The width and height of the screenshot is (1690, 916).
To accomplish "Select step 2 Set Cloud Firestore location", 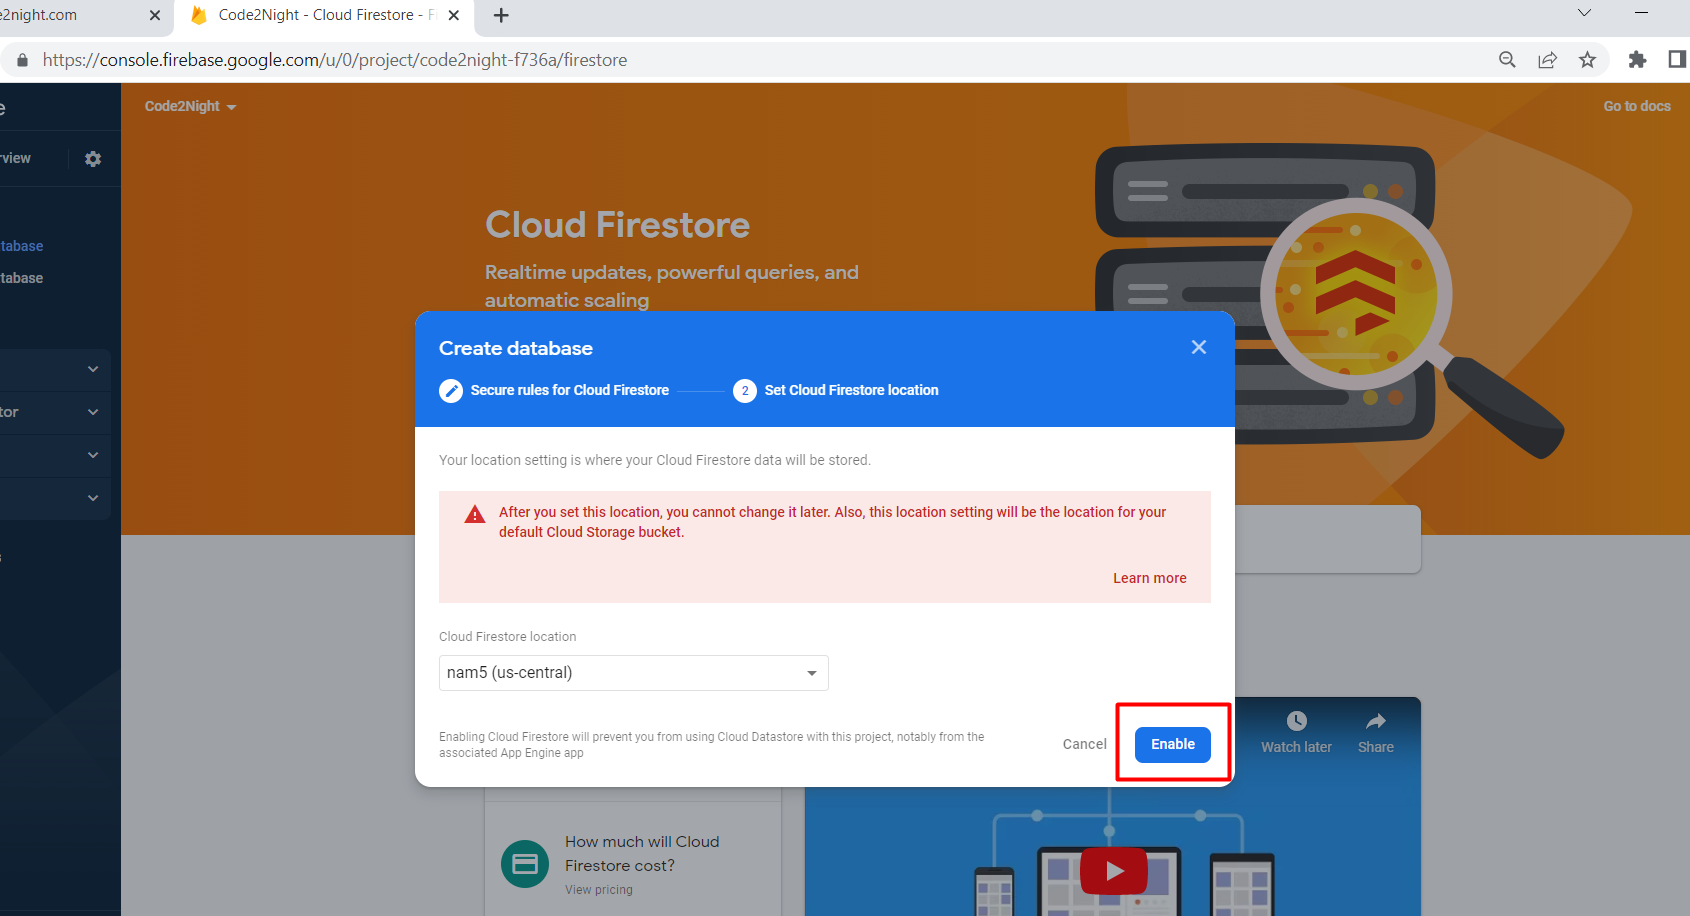I will click(x=836, y=390).
